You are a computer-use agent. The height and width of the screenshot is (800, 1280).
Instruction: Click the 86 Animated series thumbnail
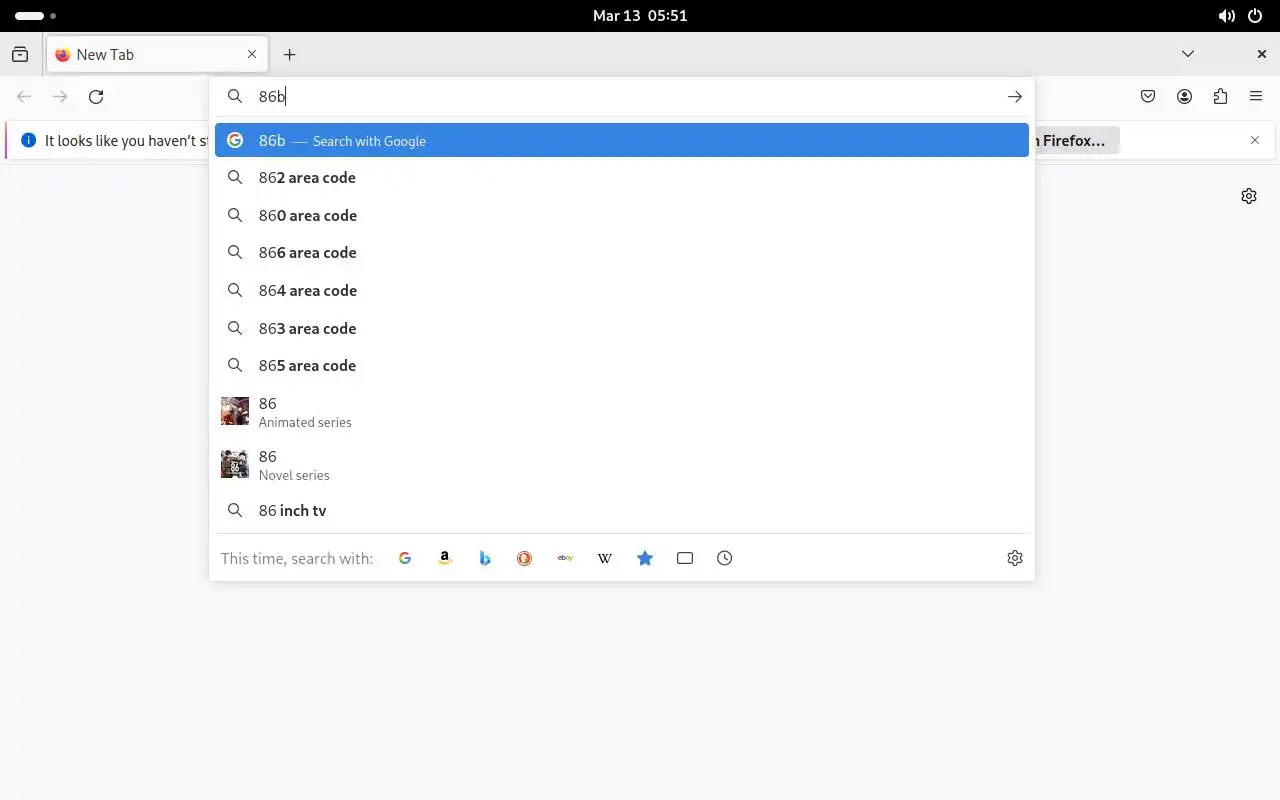click(x=235, y=411)
